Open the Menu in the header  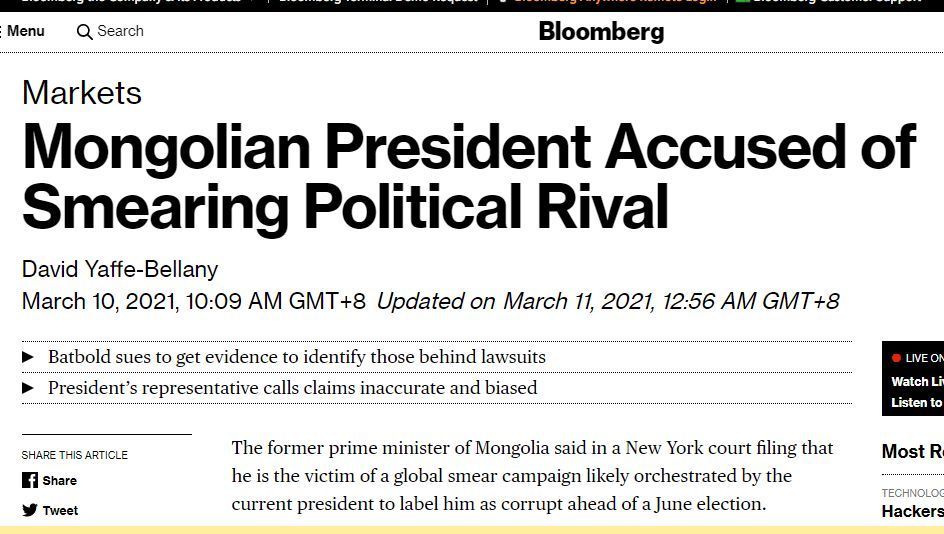pos(24,31)
